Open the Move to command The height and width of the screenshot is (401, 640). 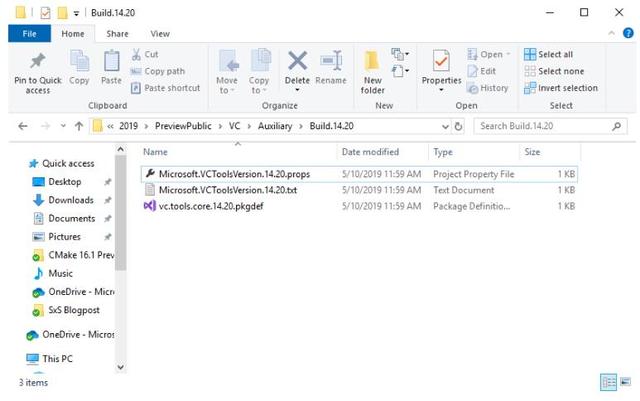227,71
